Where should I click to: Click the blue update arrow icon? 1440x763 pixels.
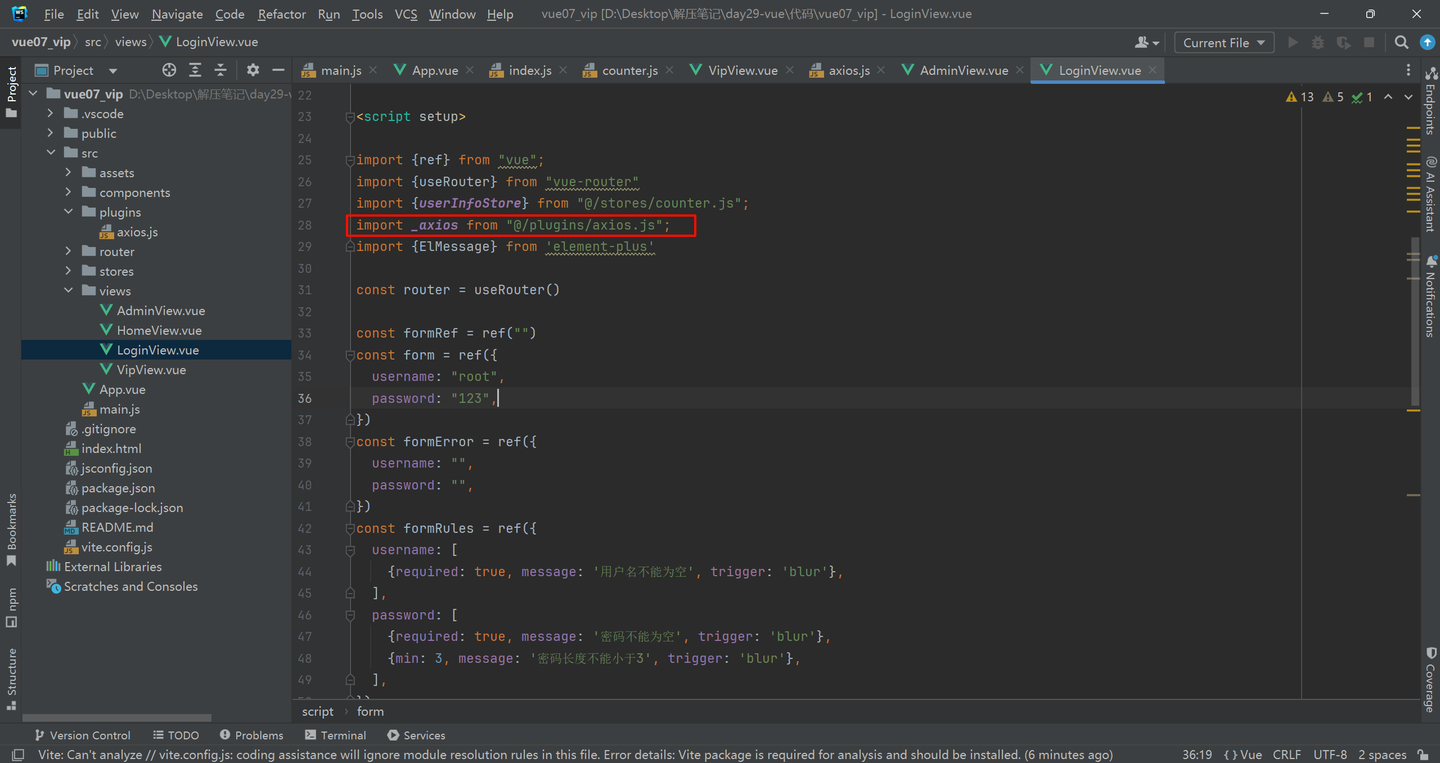click(x=1427, y=42)
